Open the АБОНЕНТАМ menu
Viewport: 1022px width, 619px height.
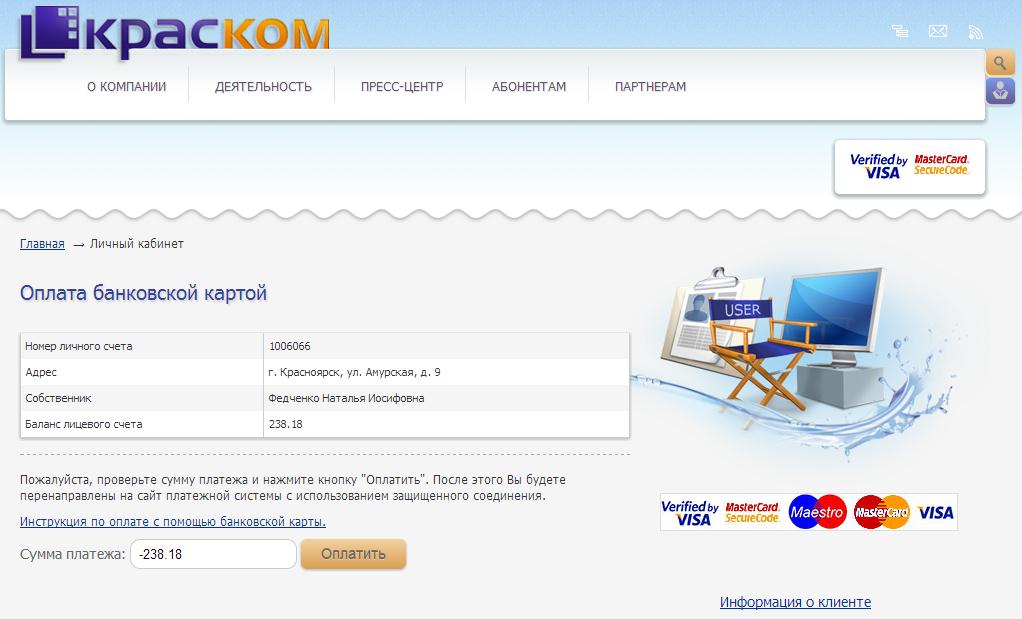pyautogui.click(x=529, y=87)
